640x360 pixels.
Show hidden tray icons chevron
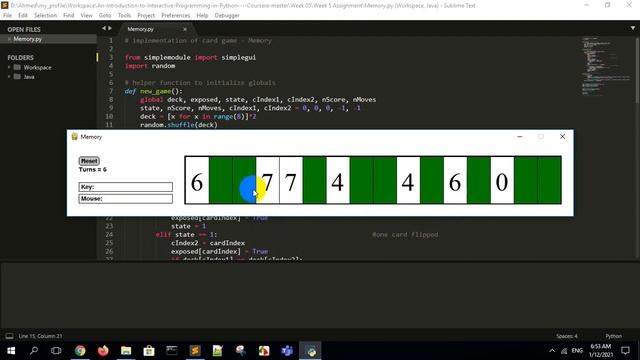[552, 351]
